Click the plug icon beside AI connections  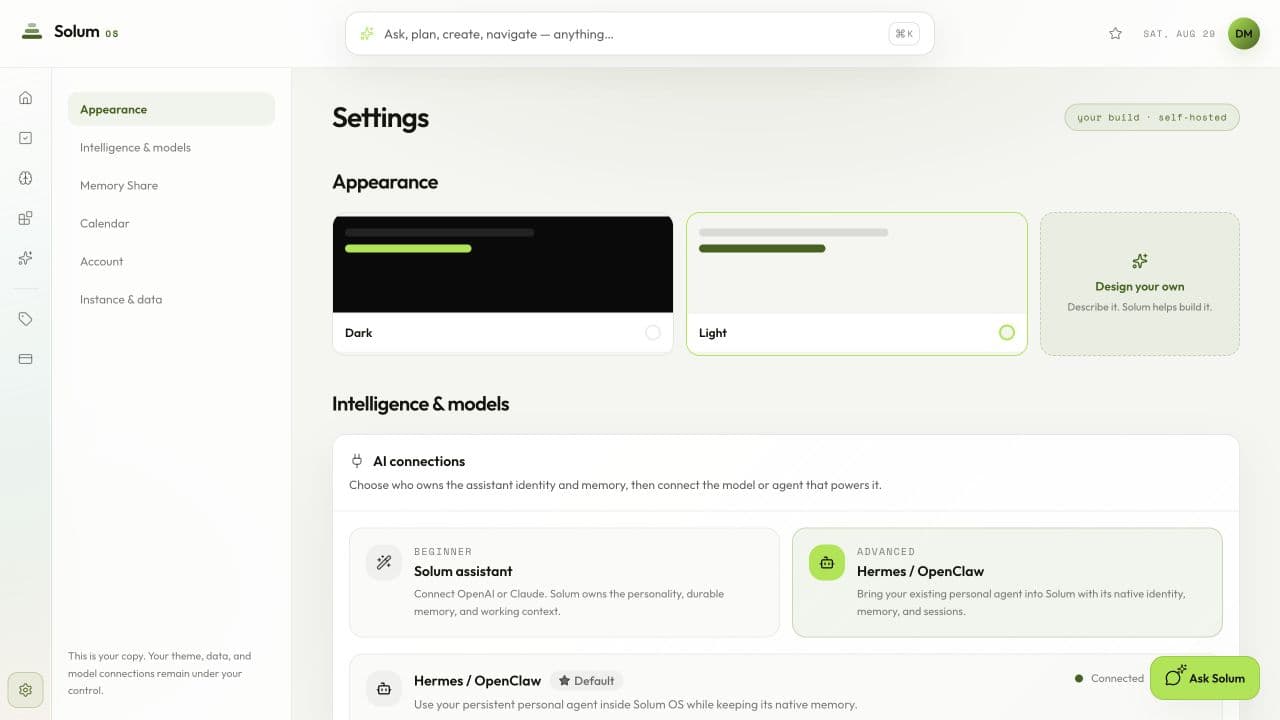357,461
